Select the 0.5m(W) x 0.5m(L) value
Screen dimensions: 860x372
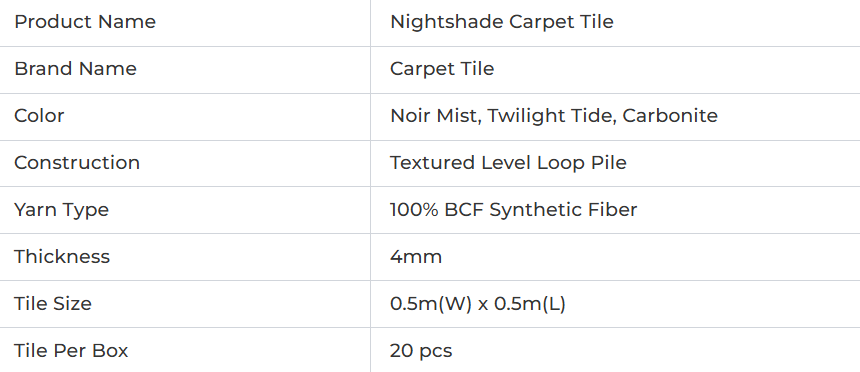pyautogui.click(x=478, y=304)
